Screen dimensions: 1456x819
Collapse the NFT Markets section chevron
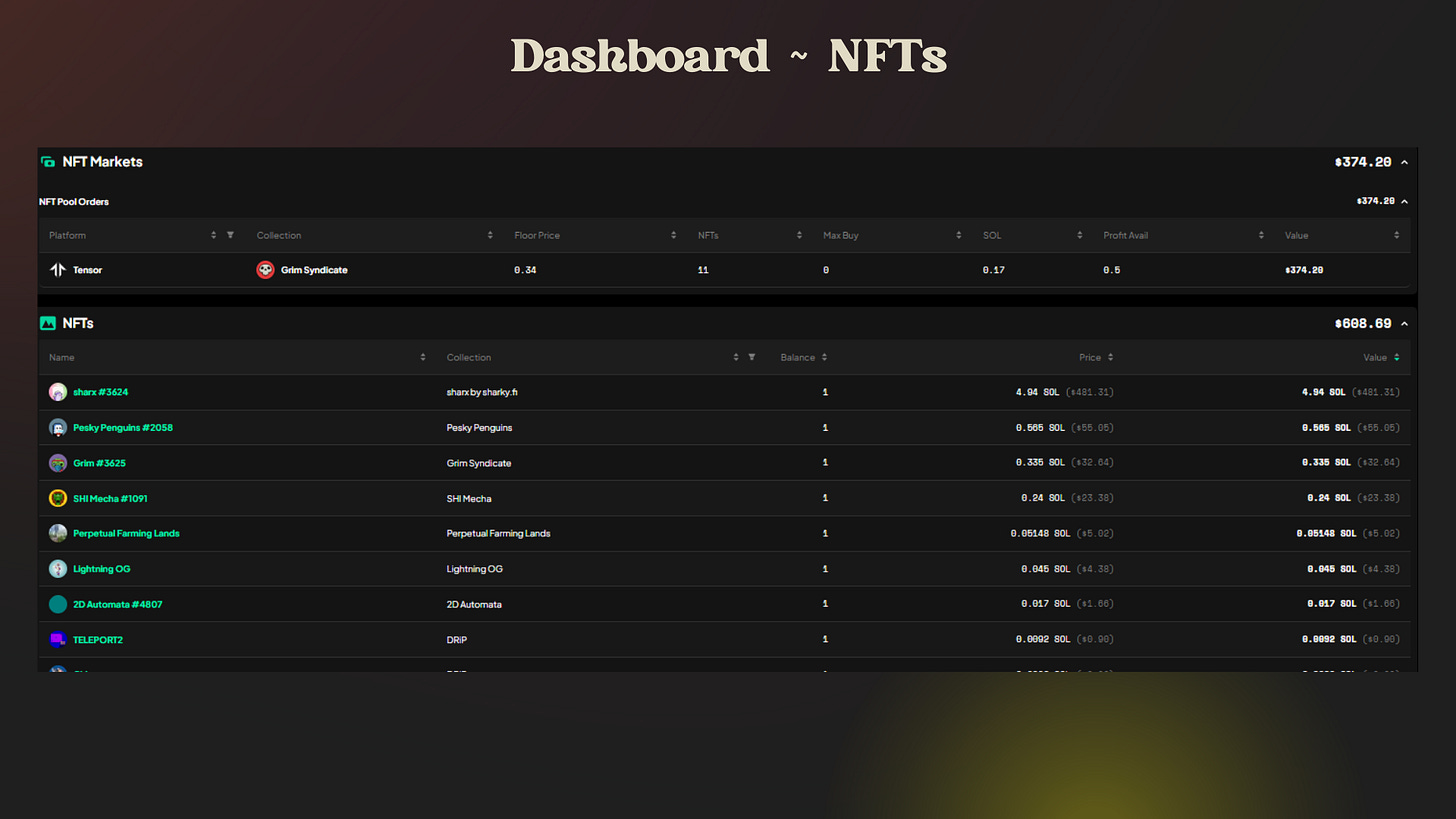(x=1405, y=162)
